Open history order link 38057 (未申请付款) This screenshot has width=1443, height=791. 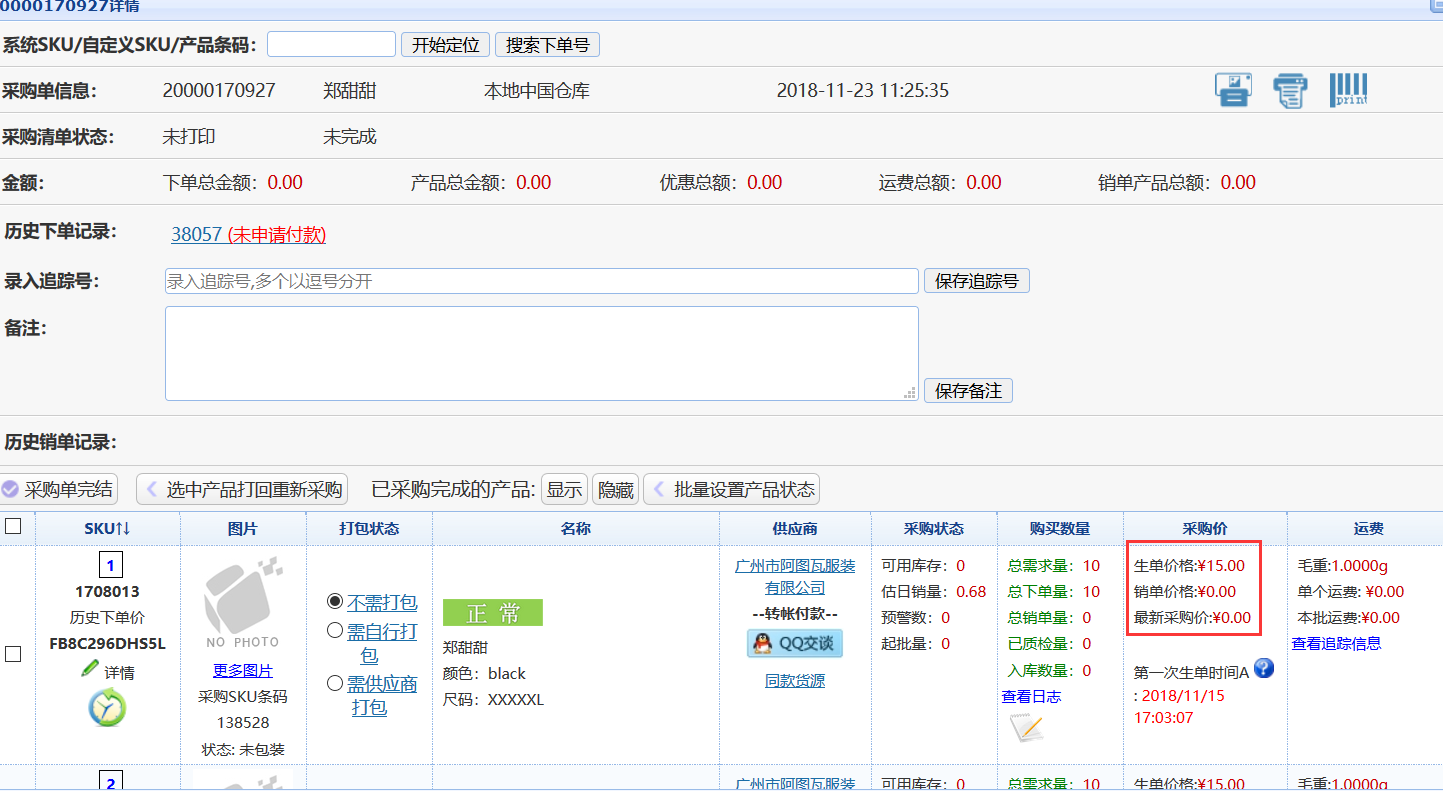pyautogui.click(x=248, y=234)
